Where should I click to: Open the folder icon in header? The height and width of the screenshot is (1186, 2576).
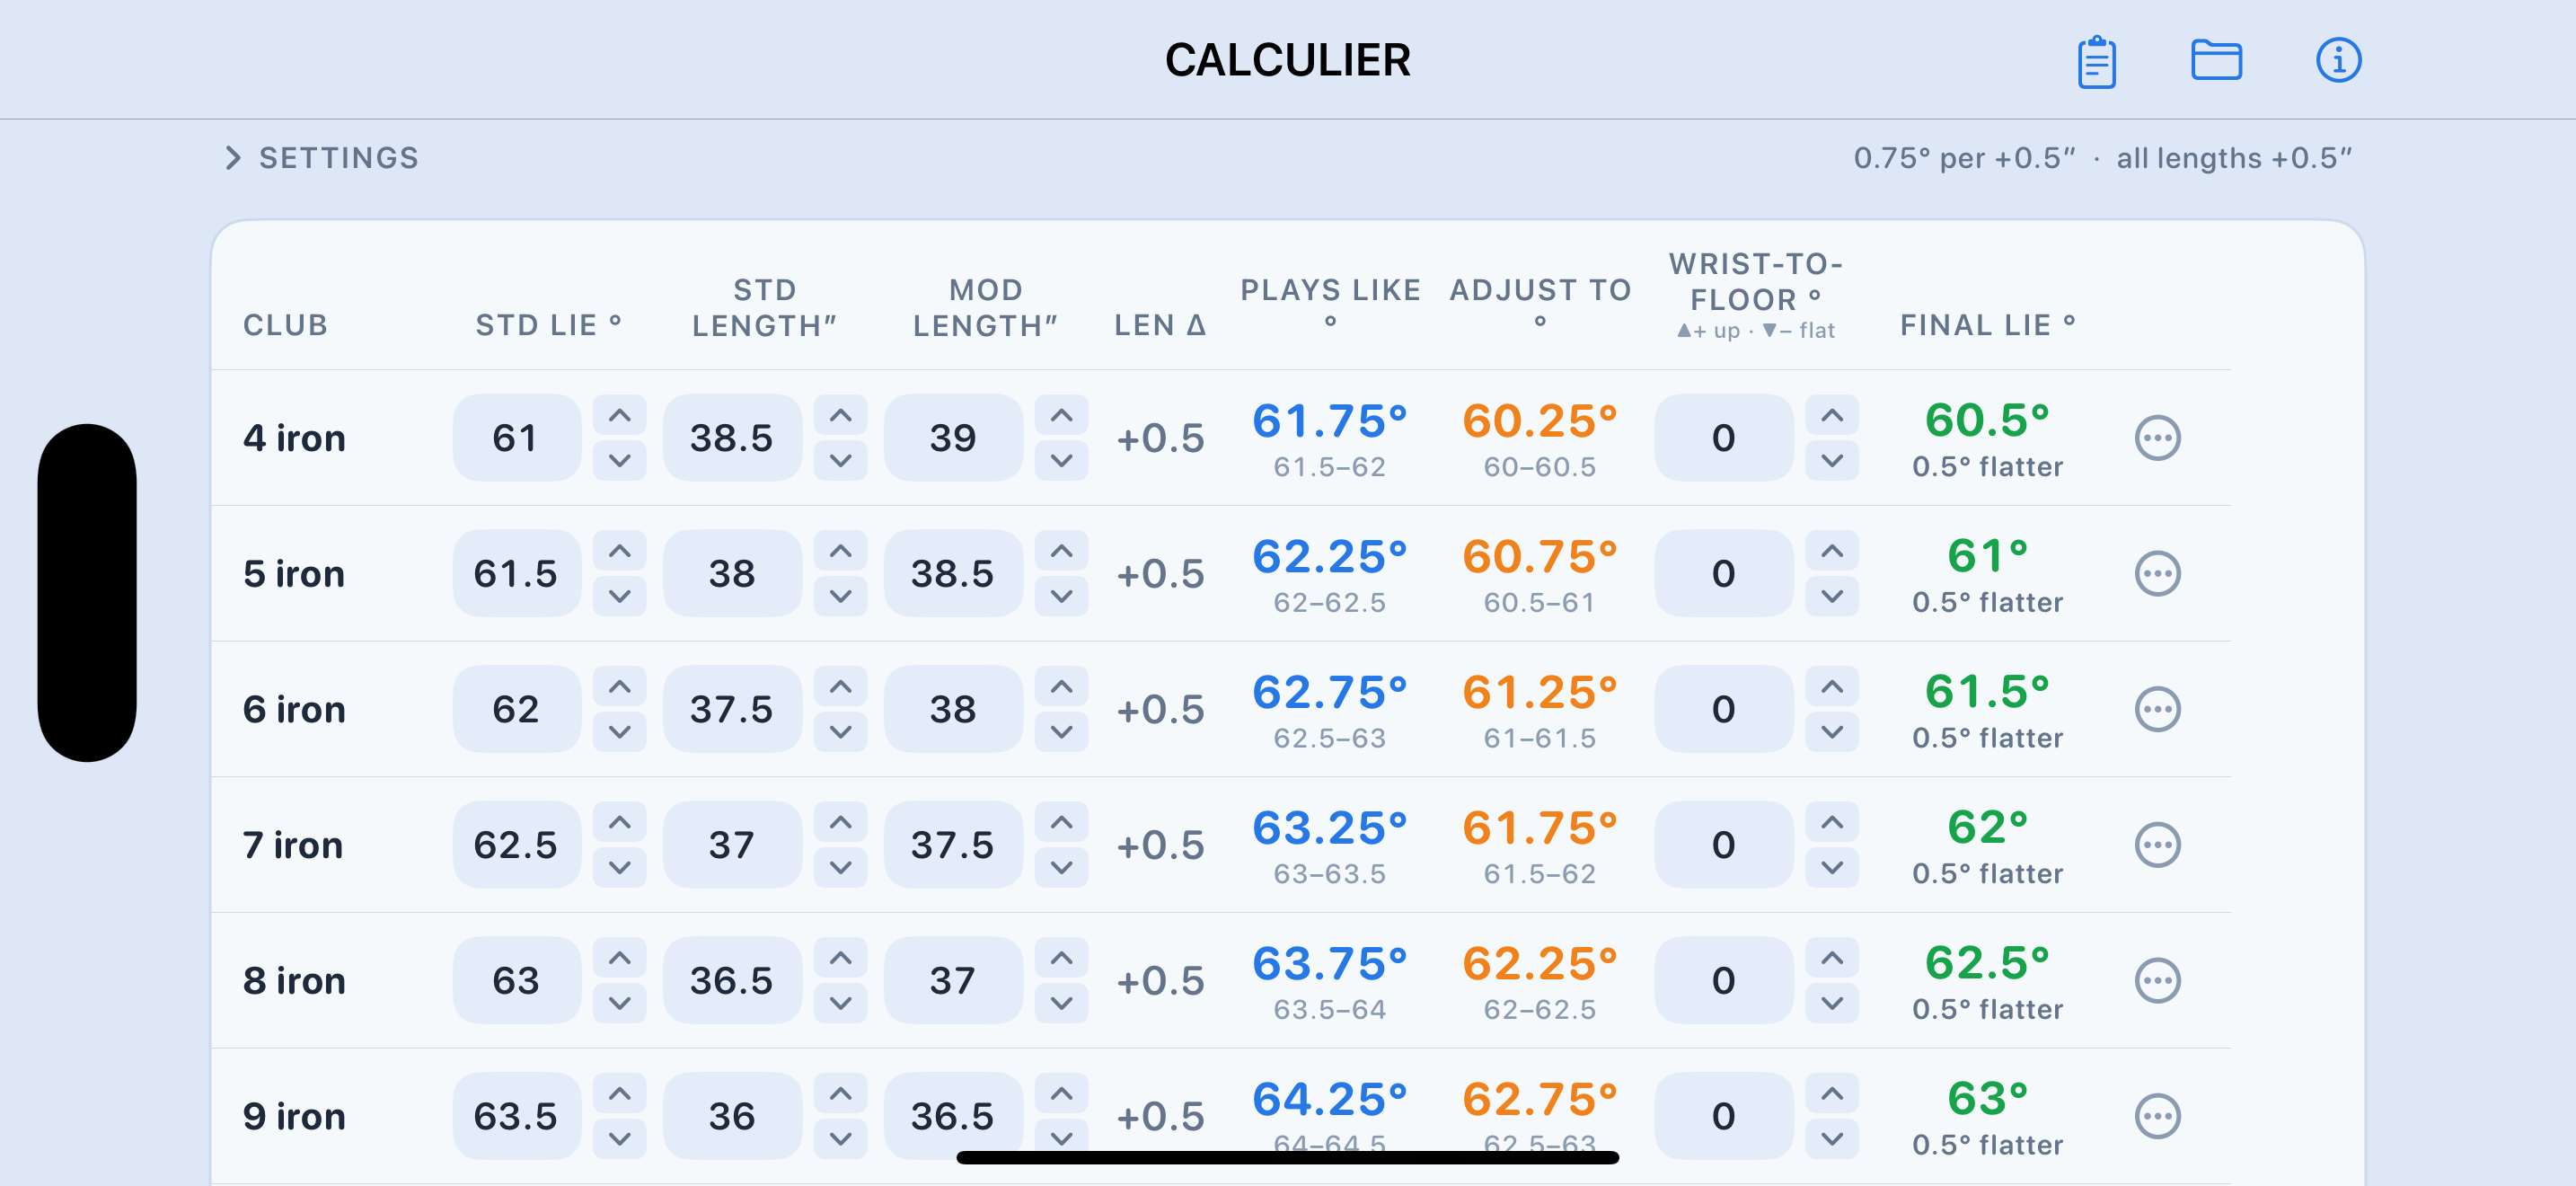2216,60
